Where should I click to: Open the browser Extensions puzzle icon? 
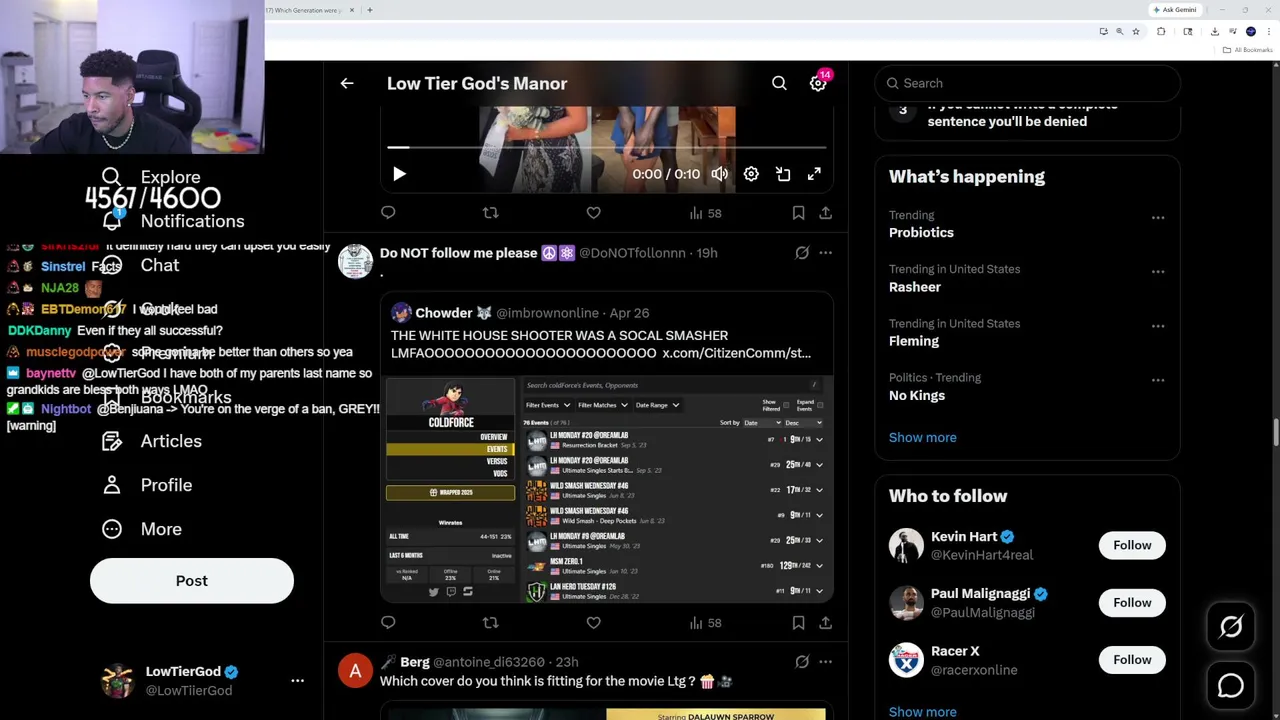click(x=1161, y=32)
